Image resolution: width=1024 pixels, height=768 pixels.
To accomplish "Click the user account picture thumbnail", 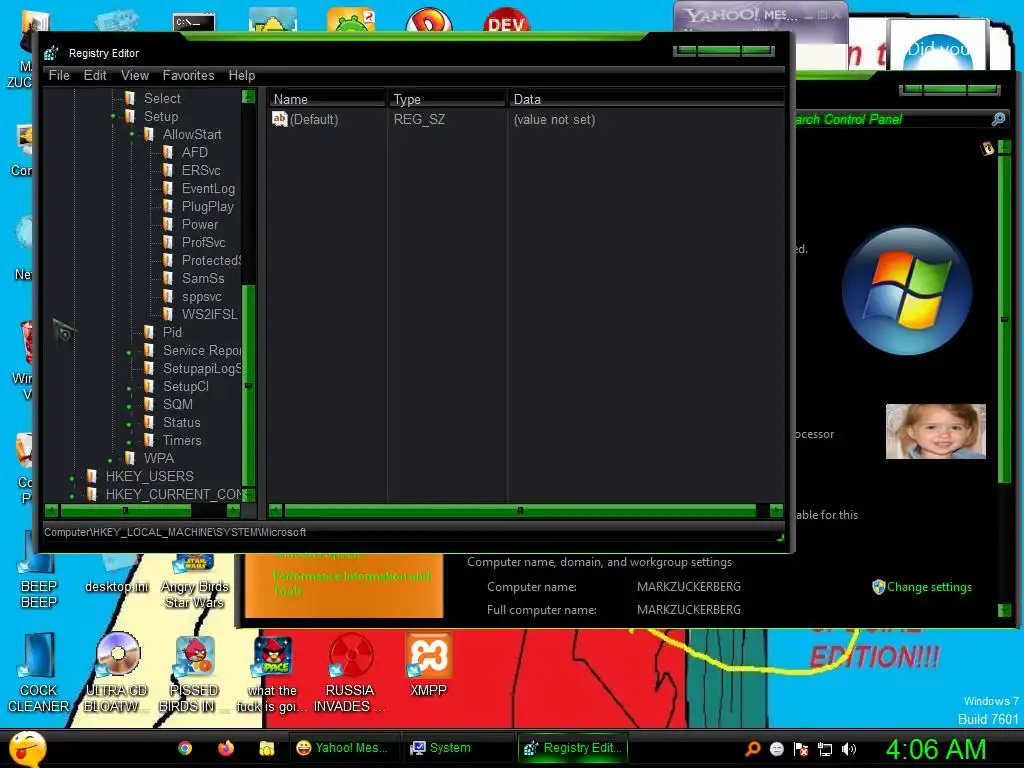I will point(935,431).
